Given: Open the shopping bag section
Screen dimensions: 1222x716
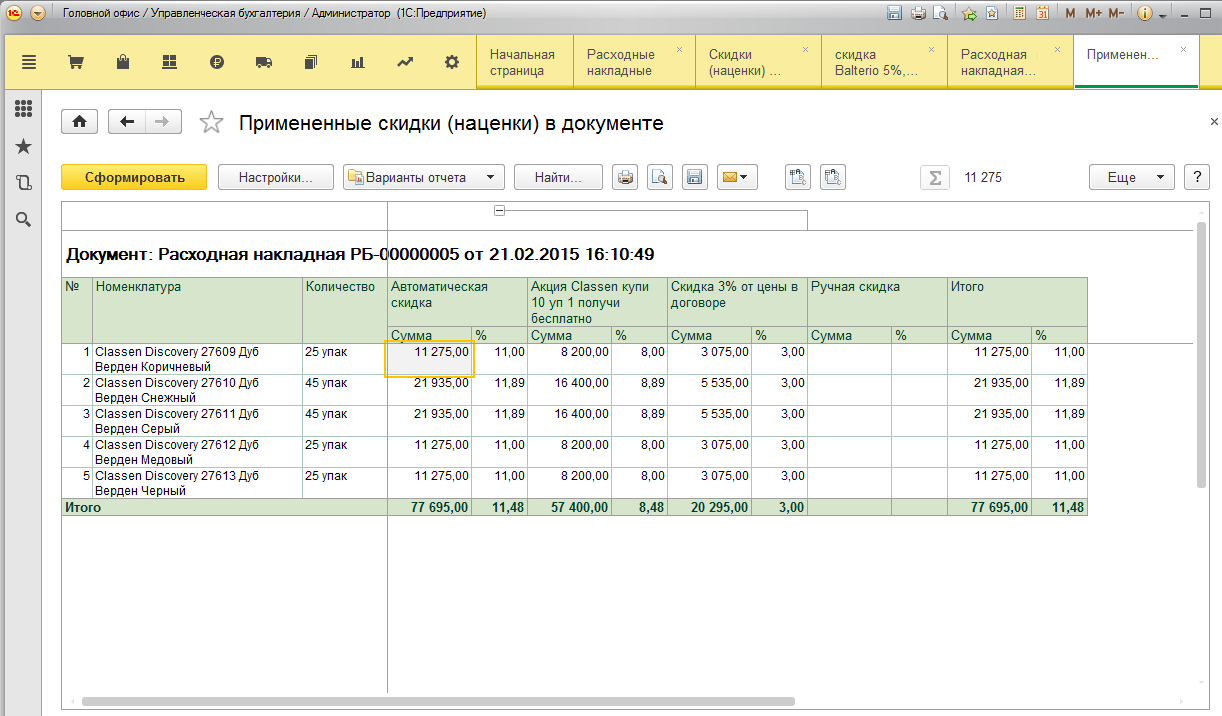Looking at the screenshot, I should (x=123, y=62).
